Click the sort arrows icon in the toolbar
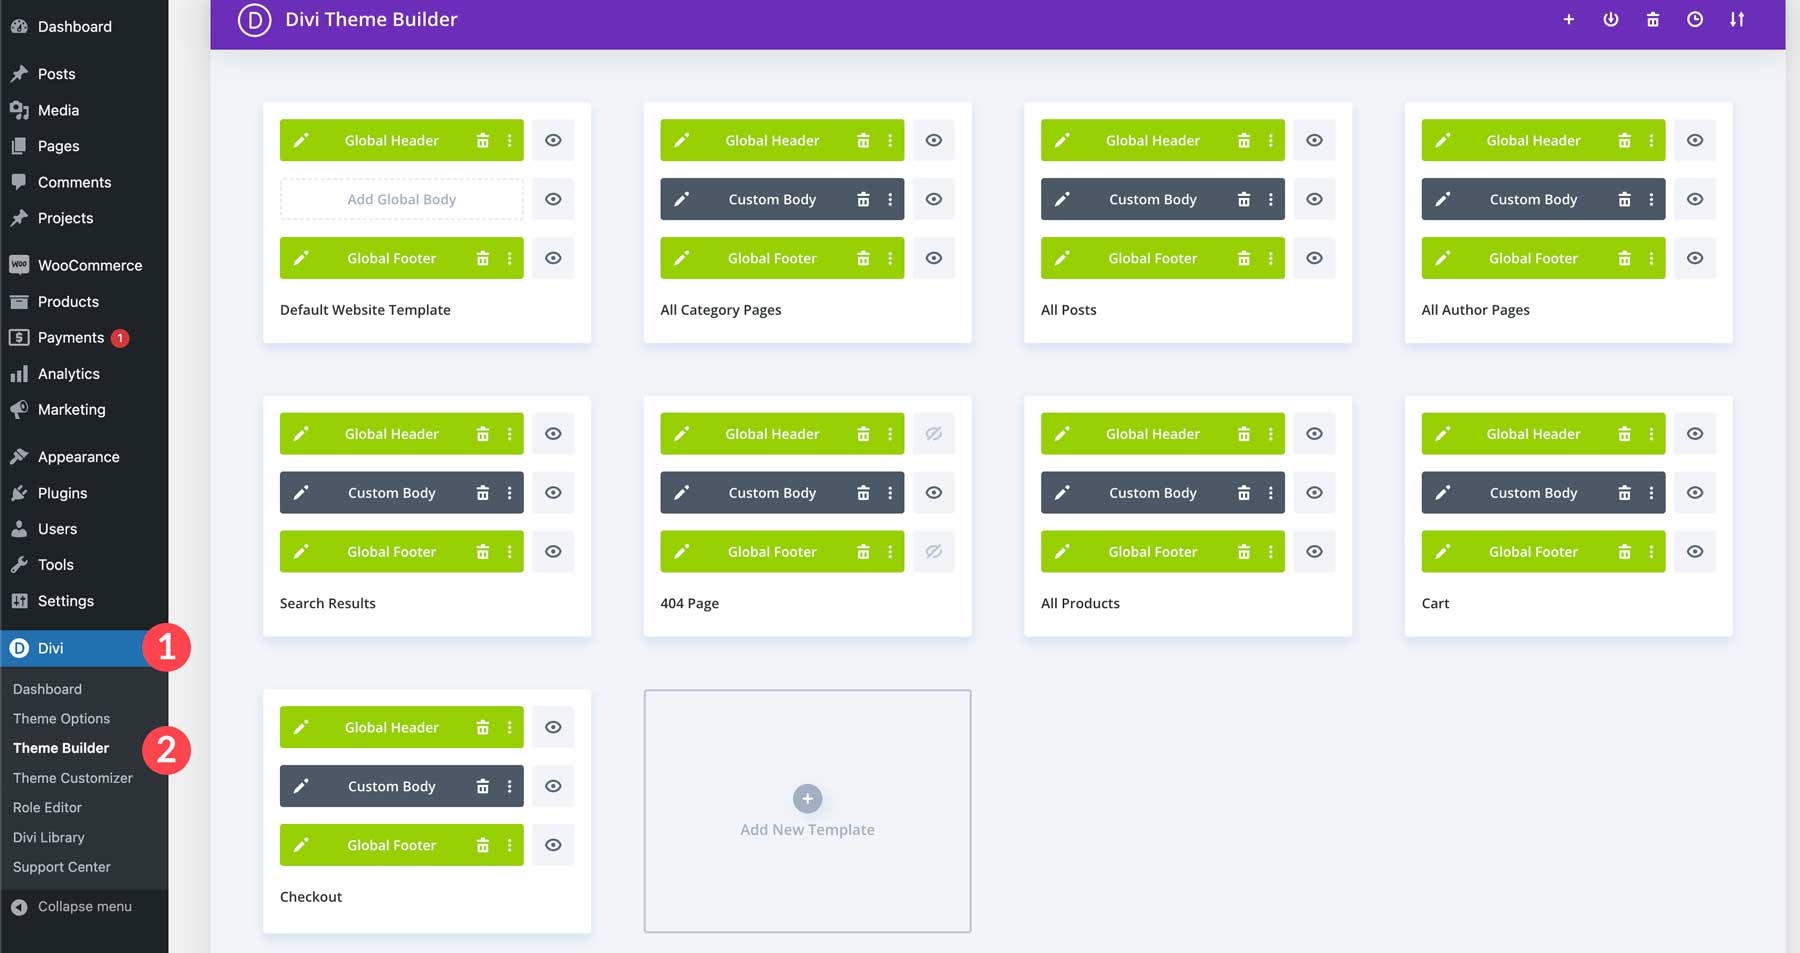 pos(1736,19)
